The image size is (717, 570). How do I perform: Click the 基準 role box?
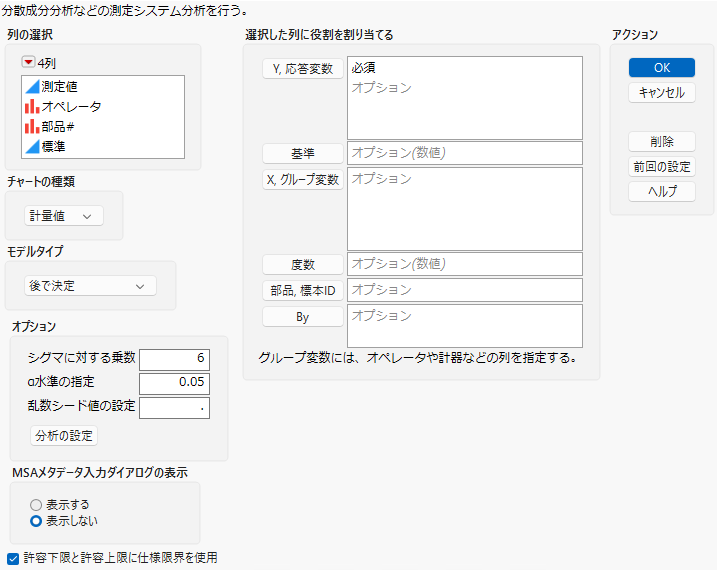click(465, 153)
